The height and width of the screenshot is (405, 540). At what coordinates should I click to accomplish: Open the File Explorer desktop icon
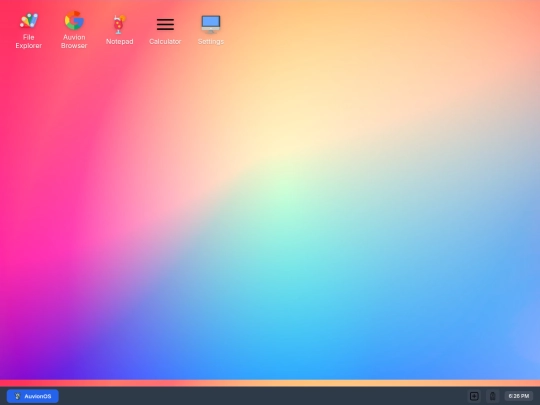pyautogui.click(x=29, y=30)
